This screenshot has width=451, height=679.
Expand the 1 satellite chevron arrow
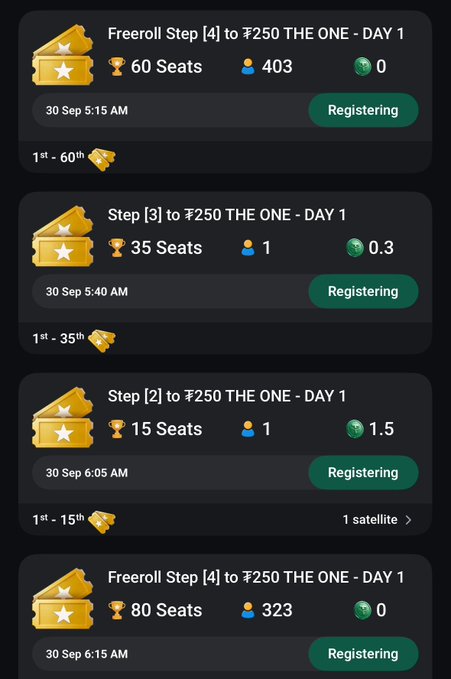[408, 520]
